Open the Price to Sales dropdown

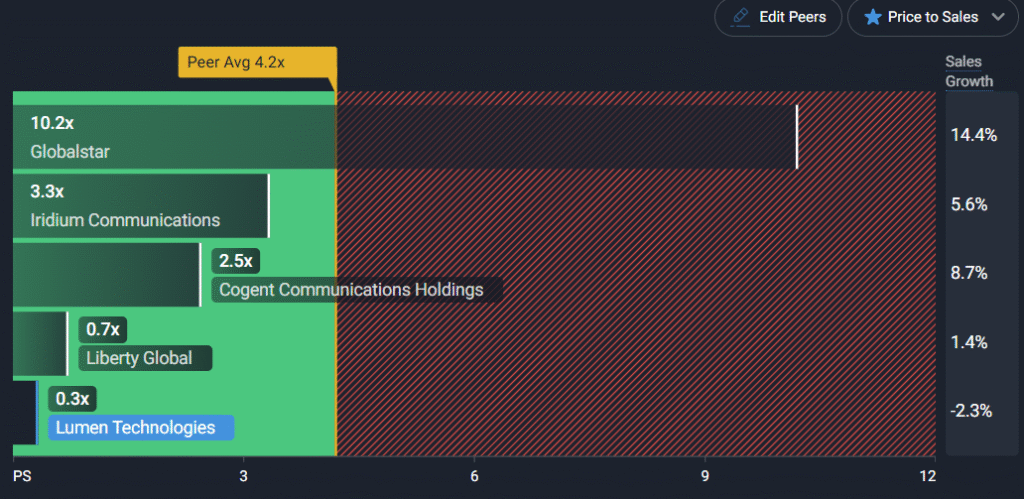point(933,17)
